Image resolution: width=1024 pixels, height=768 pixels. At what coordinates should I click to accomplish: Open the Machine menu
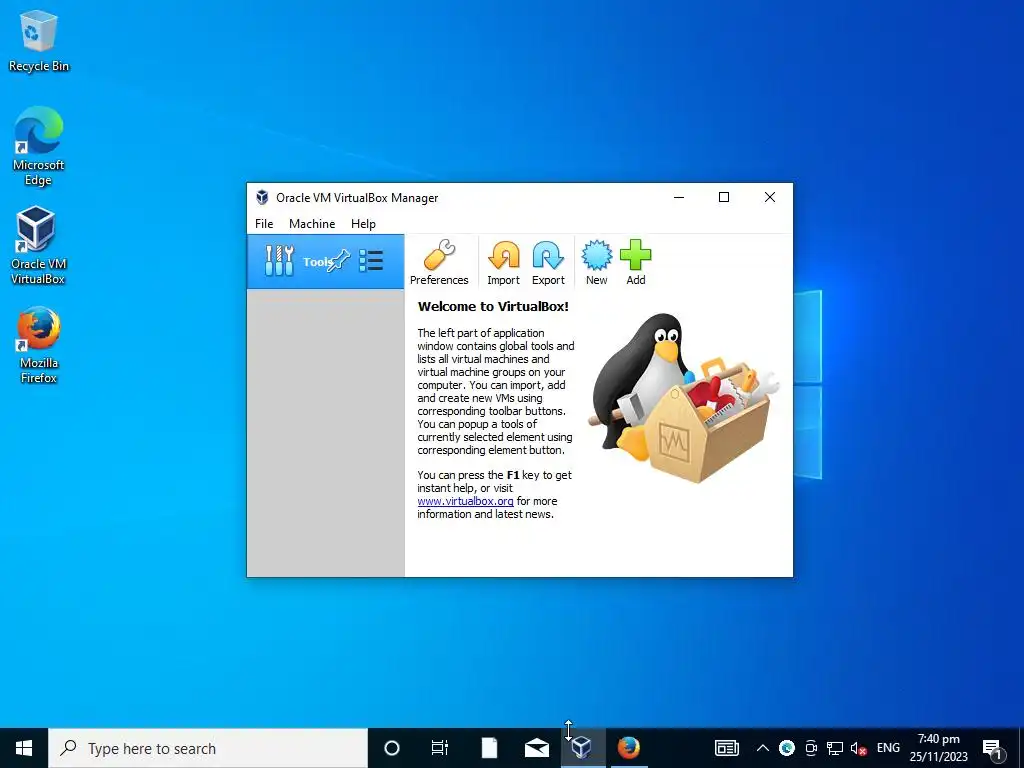[312, 223]
